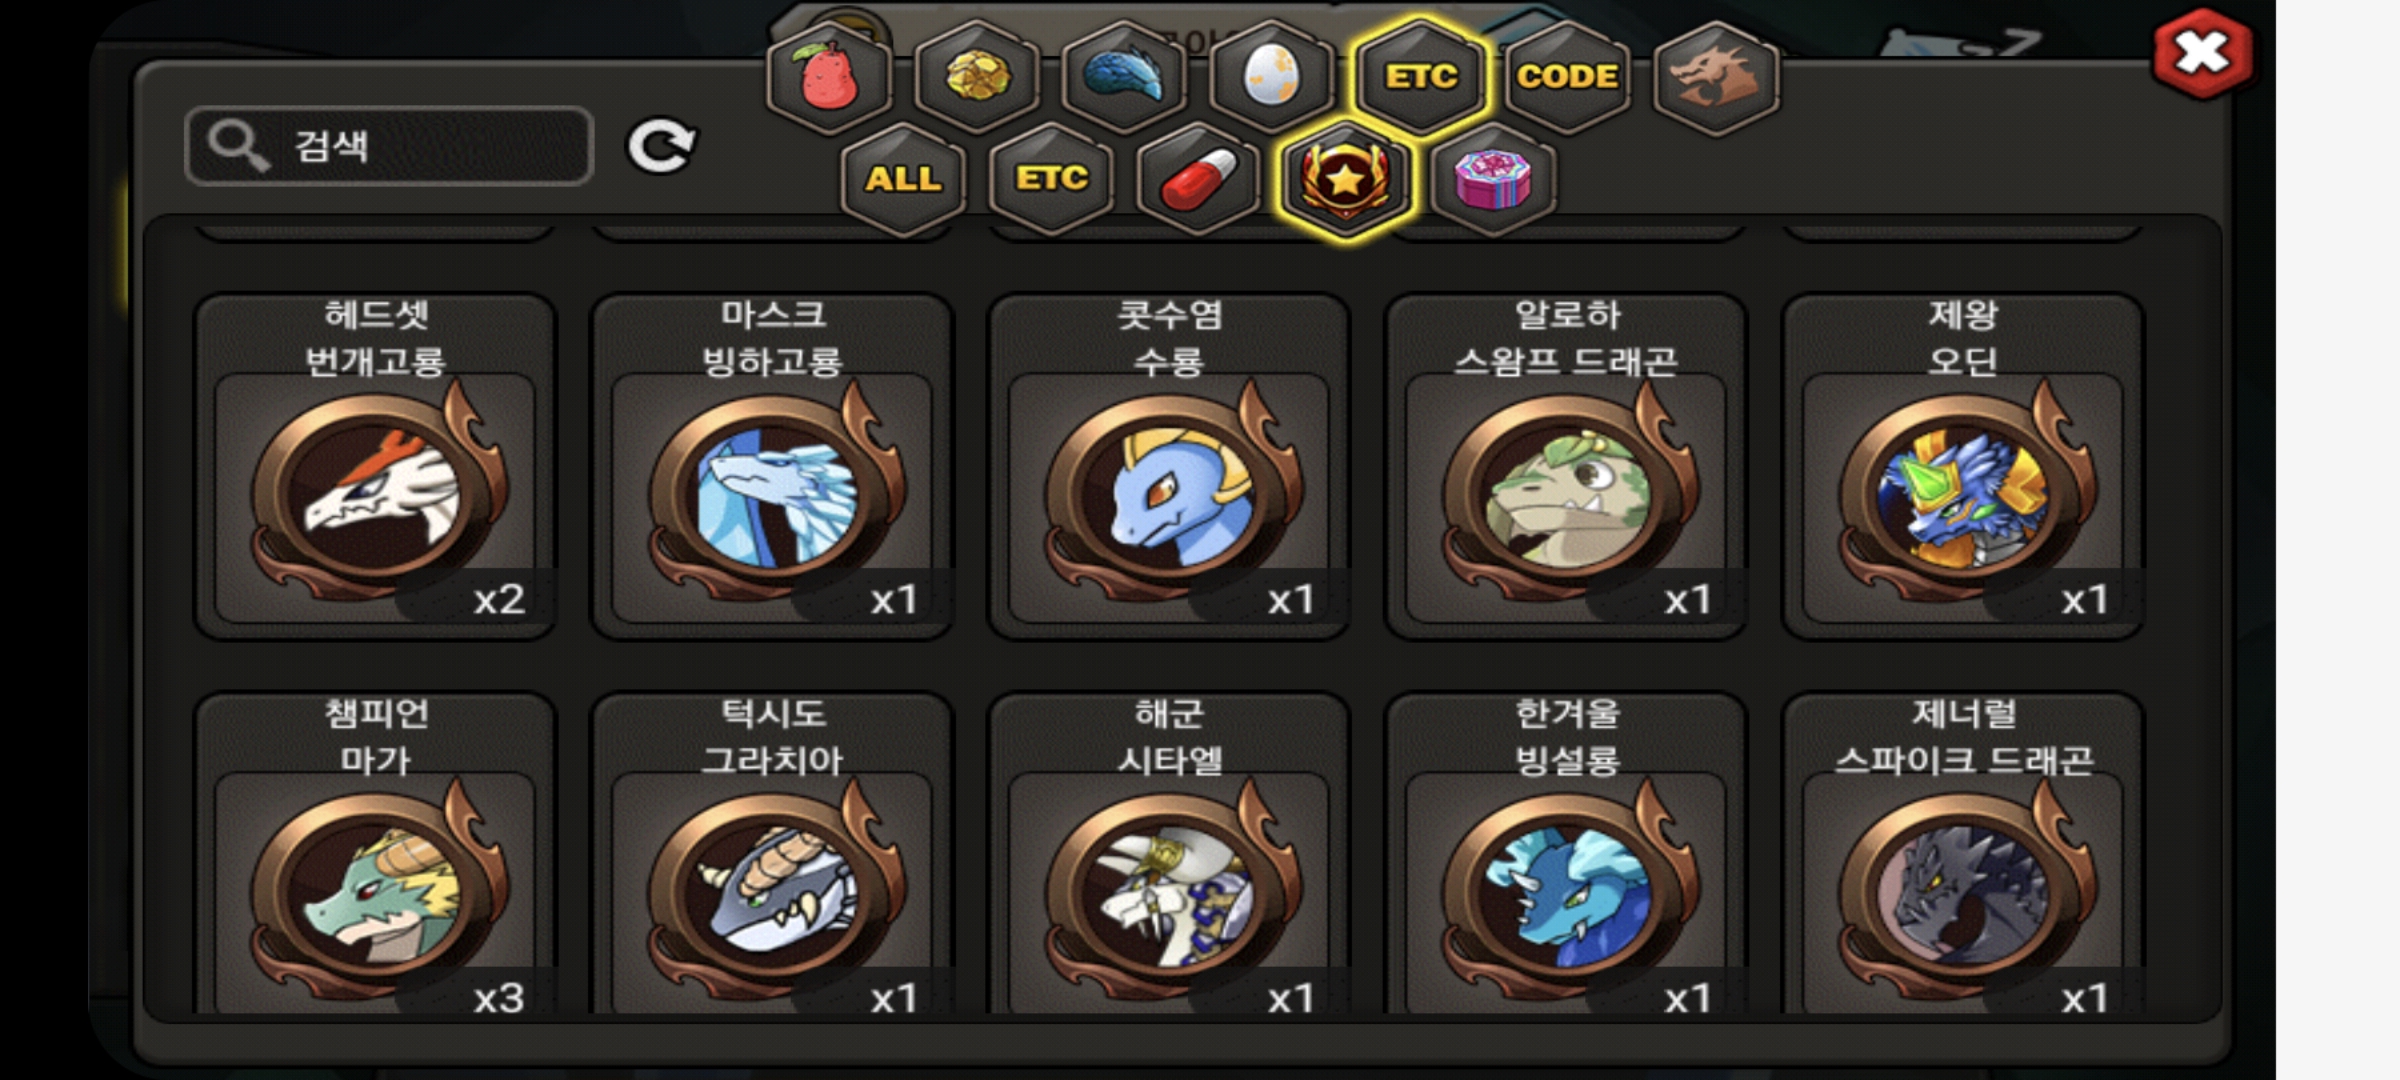Select the dragon head category icon
The width and height of the screenshot is (2400, 1080).
click(x=1715, y=78)
